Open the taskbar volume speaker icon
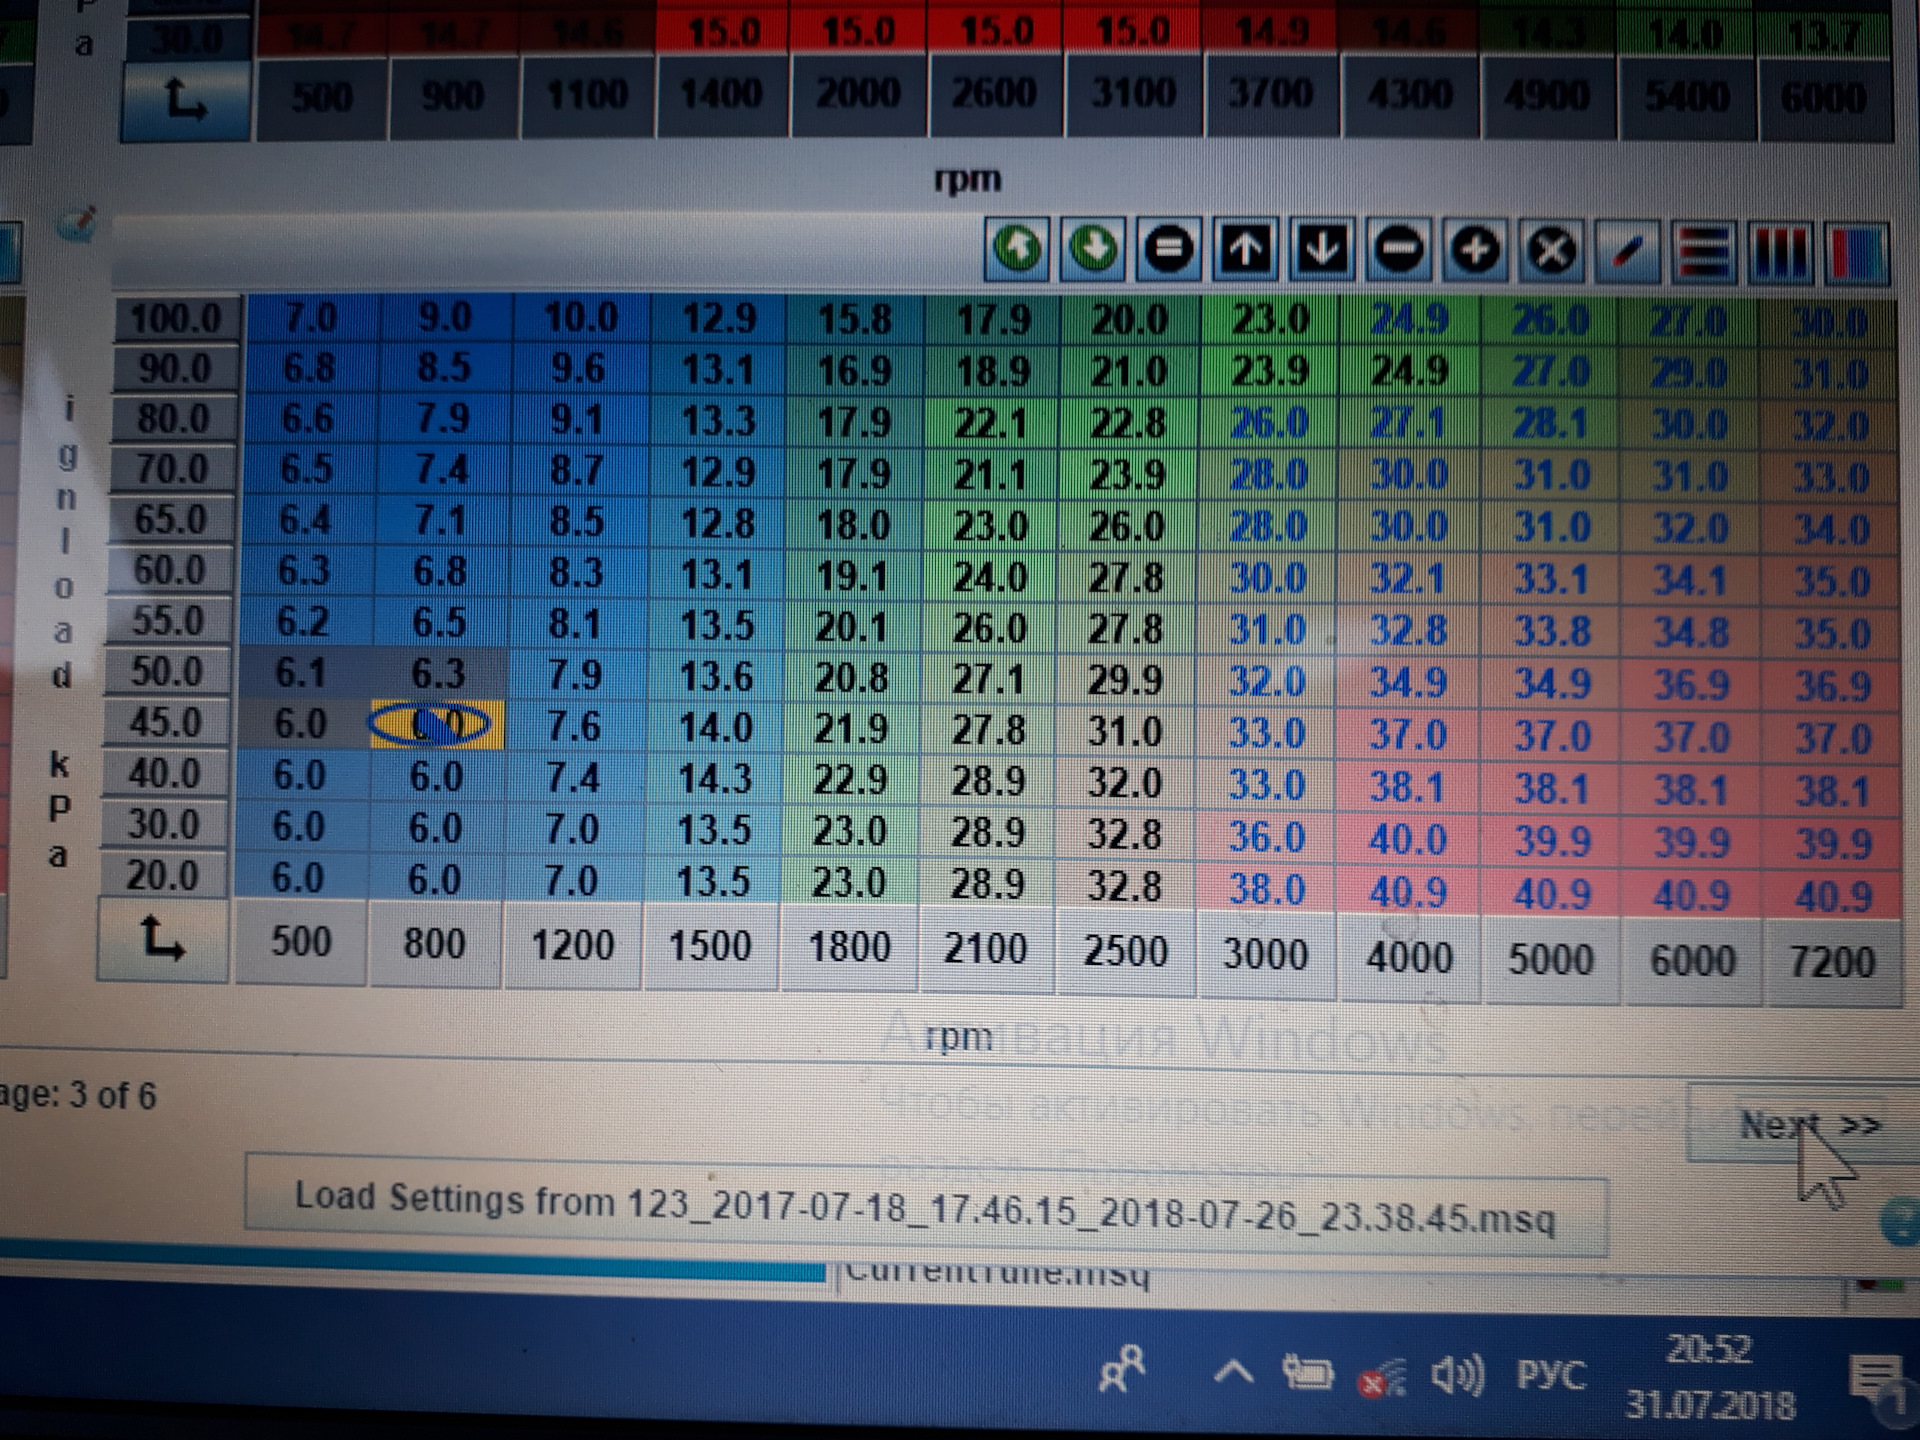This screenshot has width=1920, height=1440. (x=1456, y=1376)
